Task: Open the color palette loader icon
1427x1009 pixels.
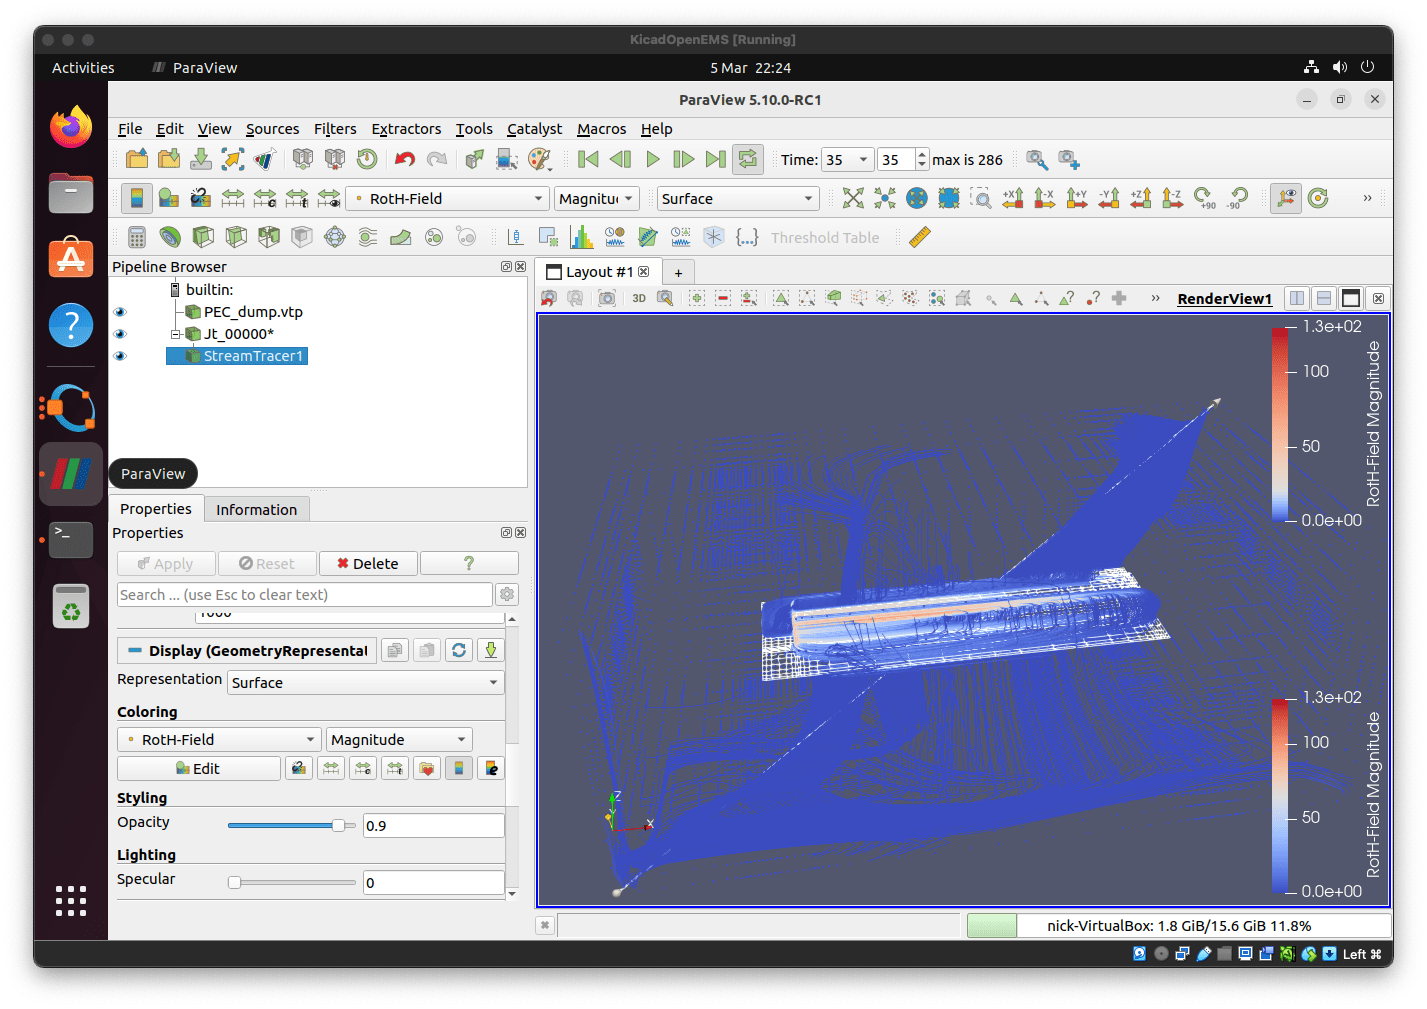Action: 539,159
